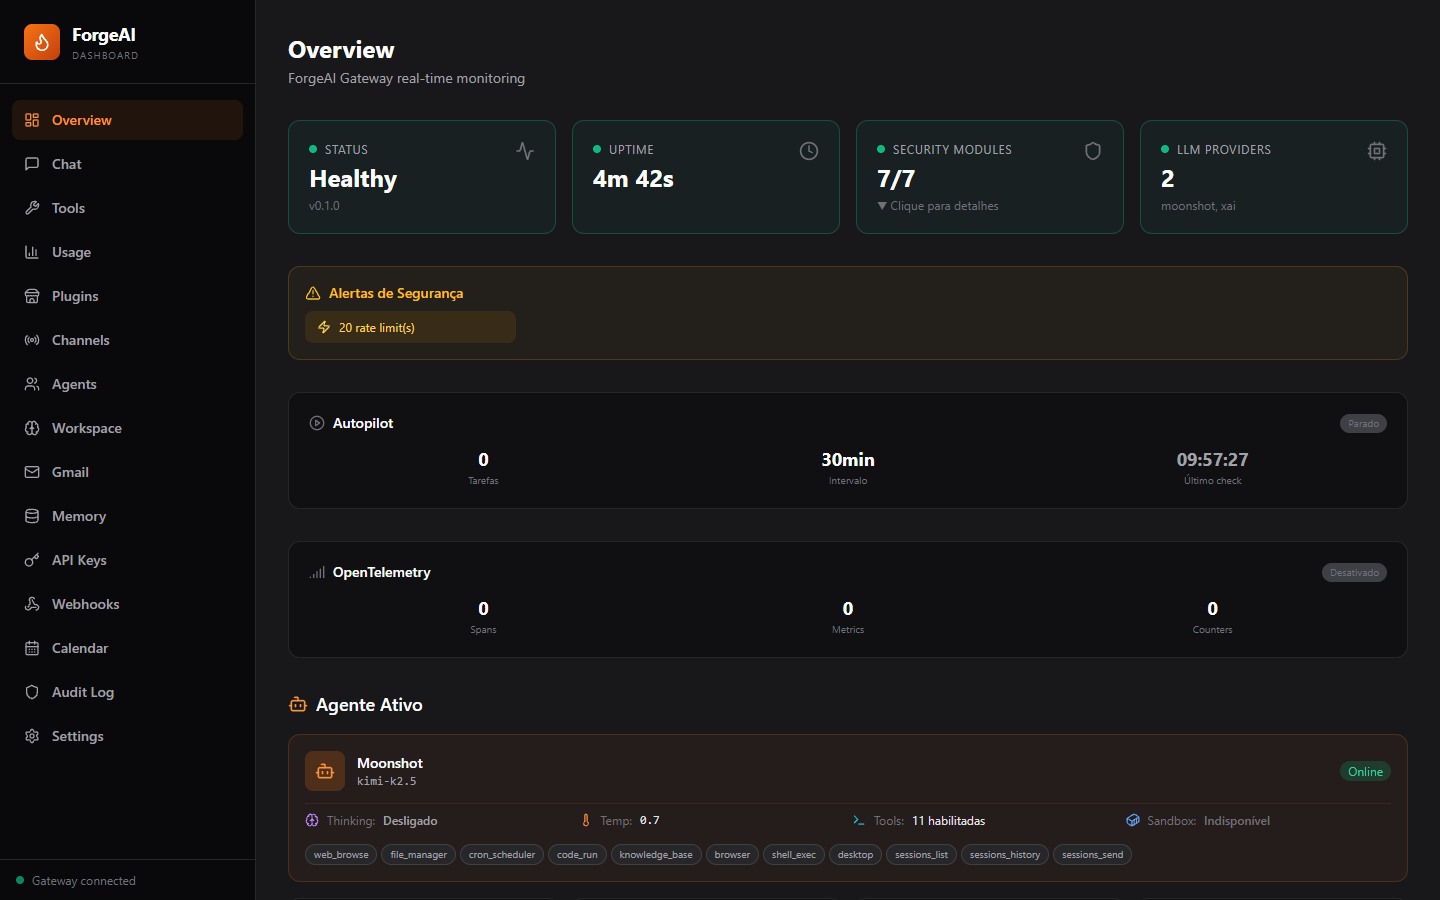The height and width of the screenshot is (900, 1440).
Task: Toggle the Autopilot Parado status badge
Action: [1363, 423]
